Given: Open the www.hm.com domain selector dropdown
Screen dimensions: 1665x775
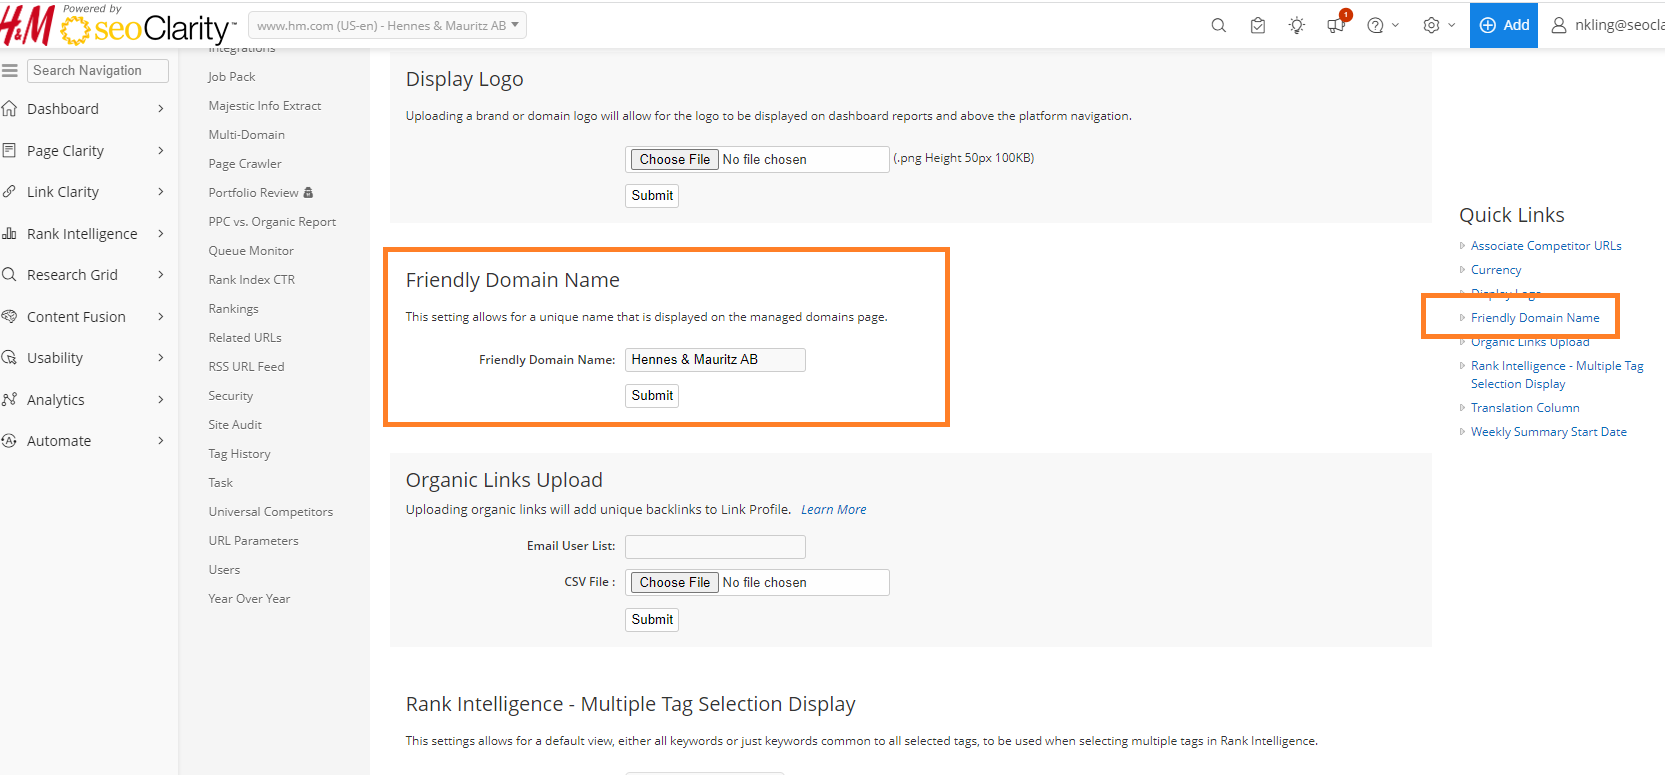Looking at the screenshot, I should pyautogui.click(x=387, y=26).
